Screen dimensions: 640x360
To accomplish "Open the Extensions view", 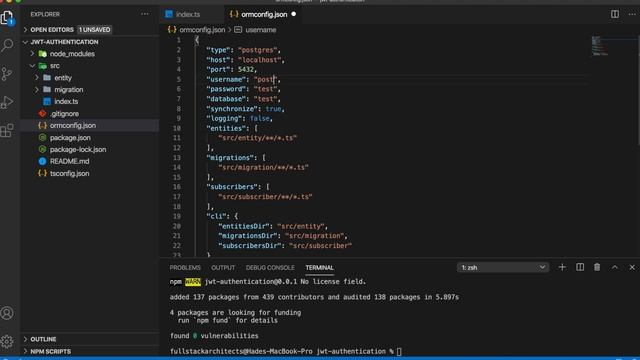I will point(7,131).
